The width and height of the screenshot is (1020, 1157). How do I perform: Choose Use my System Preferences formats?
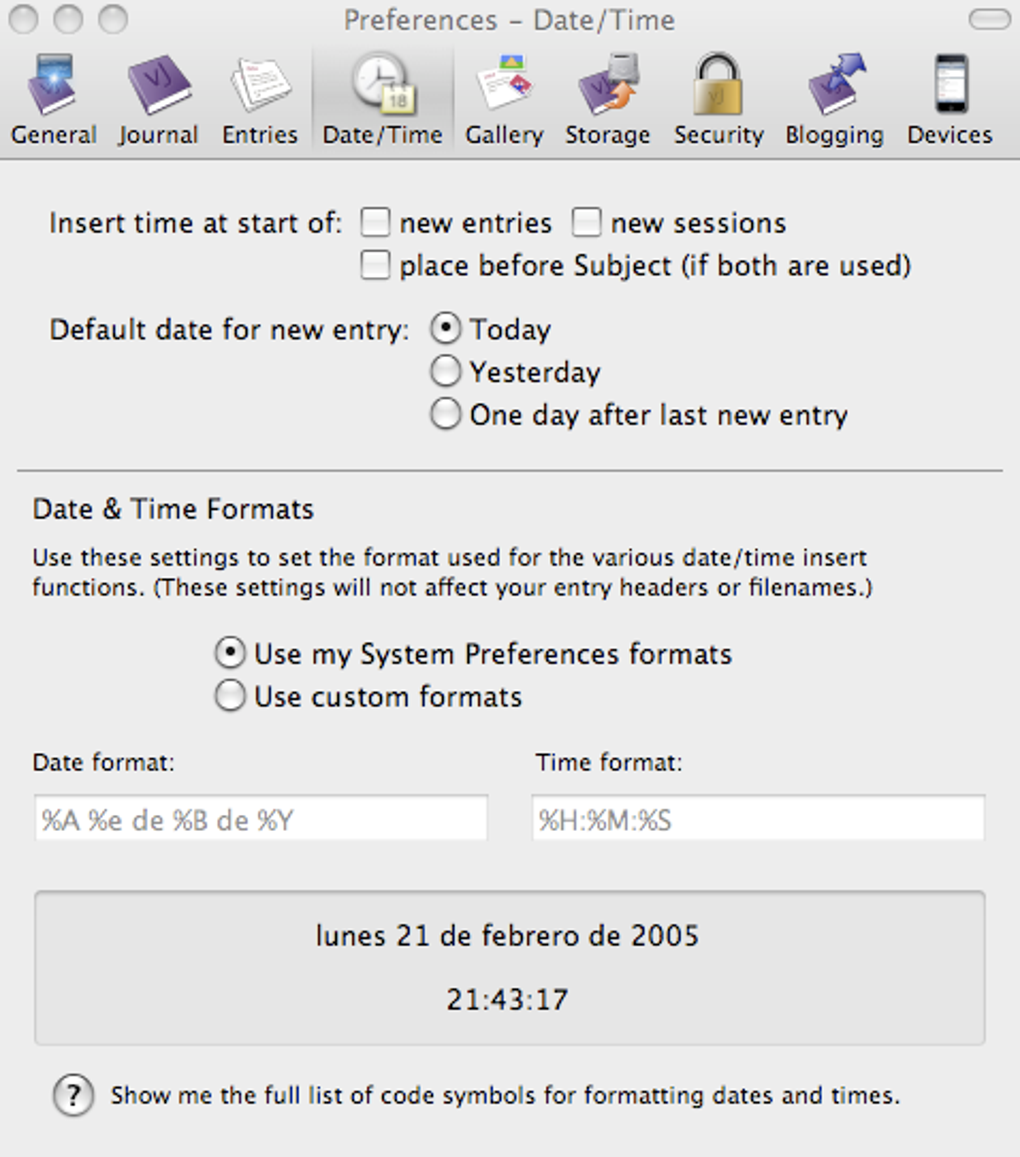click(231, 654)
